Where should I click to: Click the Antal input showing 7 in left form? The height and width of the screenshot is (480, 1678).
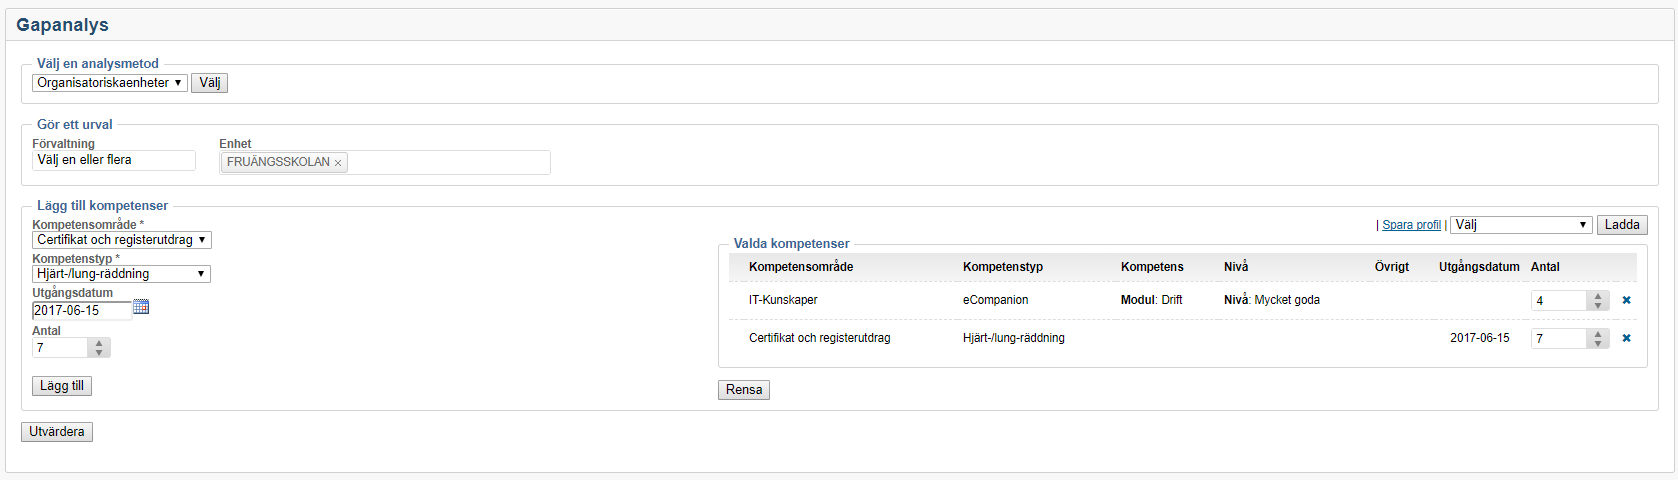pyautogui.click(x=60, y=348)
